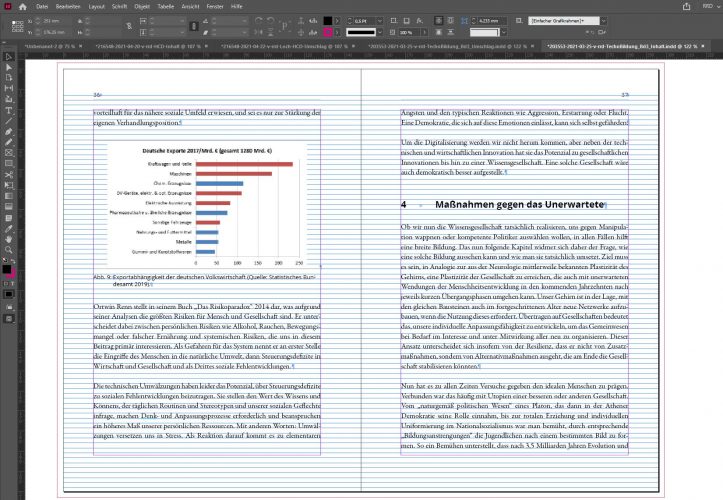723x500 pixels.
Task: Select the Line tool
Action: click(x=8, y=121)
